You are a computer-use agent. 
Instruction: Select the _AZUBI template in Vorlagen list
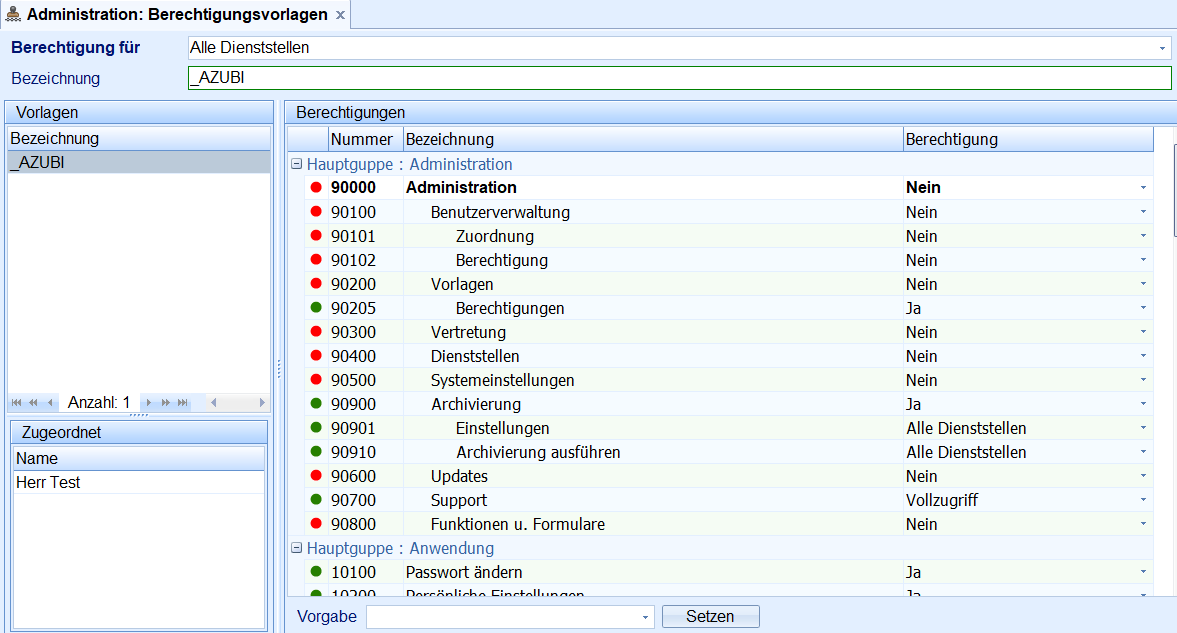[x=138, y=163]
